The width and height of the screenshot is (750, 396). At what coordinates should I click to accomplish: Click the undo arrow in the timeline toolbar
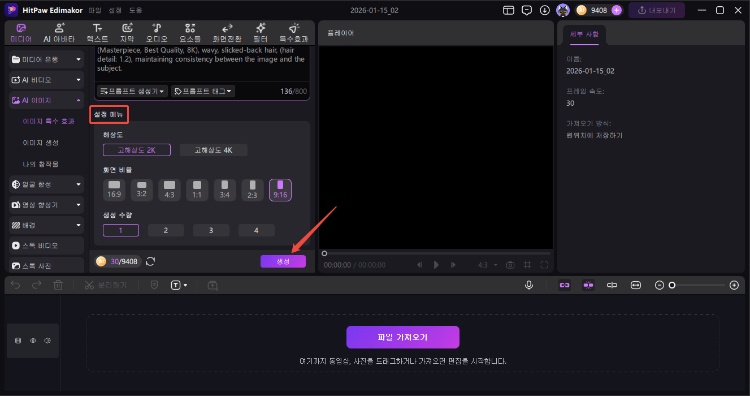point(15,285)
